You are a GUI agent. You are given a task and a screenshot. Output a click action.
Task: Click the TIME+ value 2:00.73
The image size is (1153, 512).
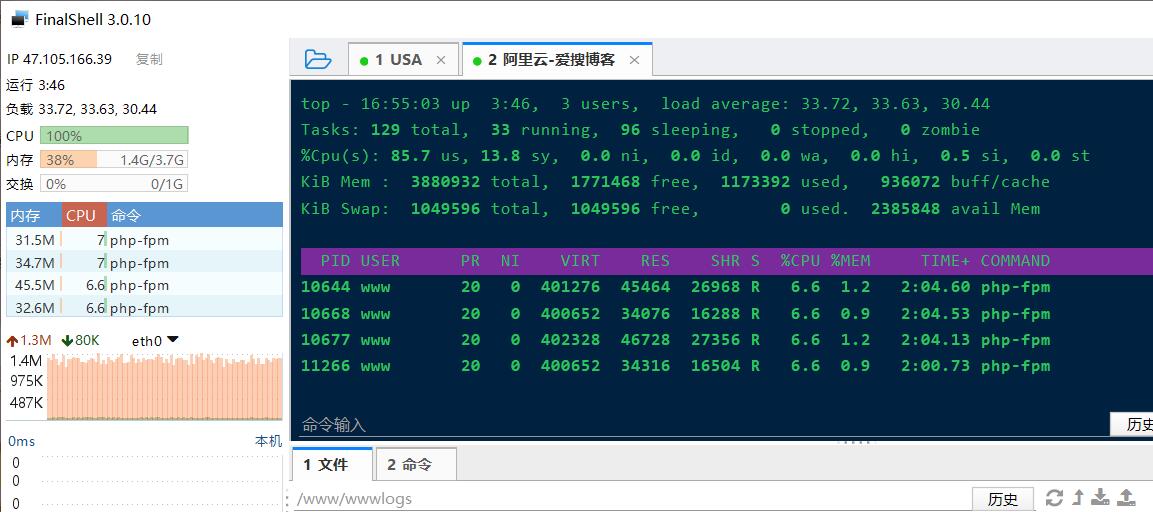935,366
